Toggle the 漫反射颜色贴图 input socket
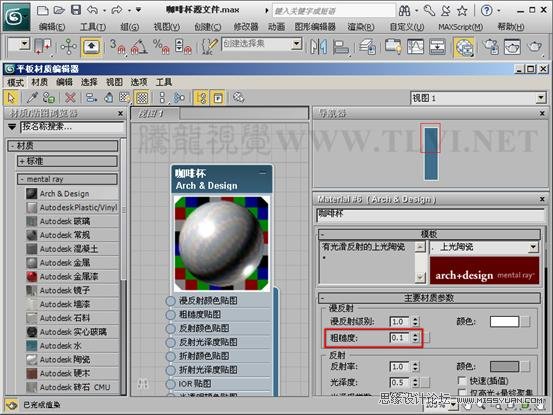 pos(171,301)
